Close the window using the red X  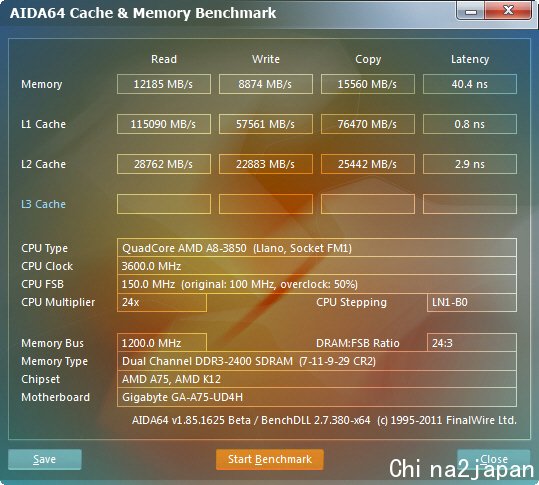pos(508,11)
